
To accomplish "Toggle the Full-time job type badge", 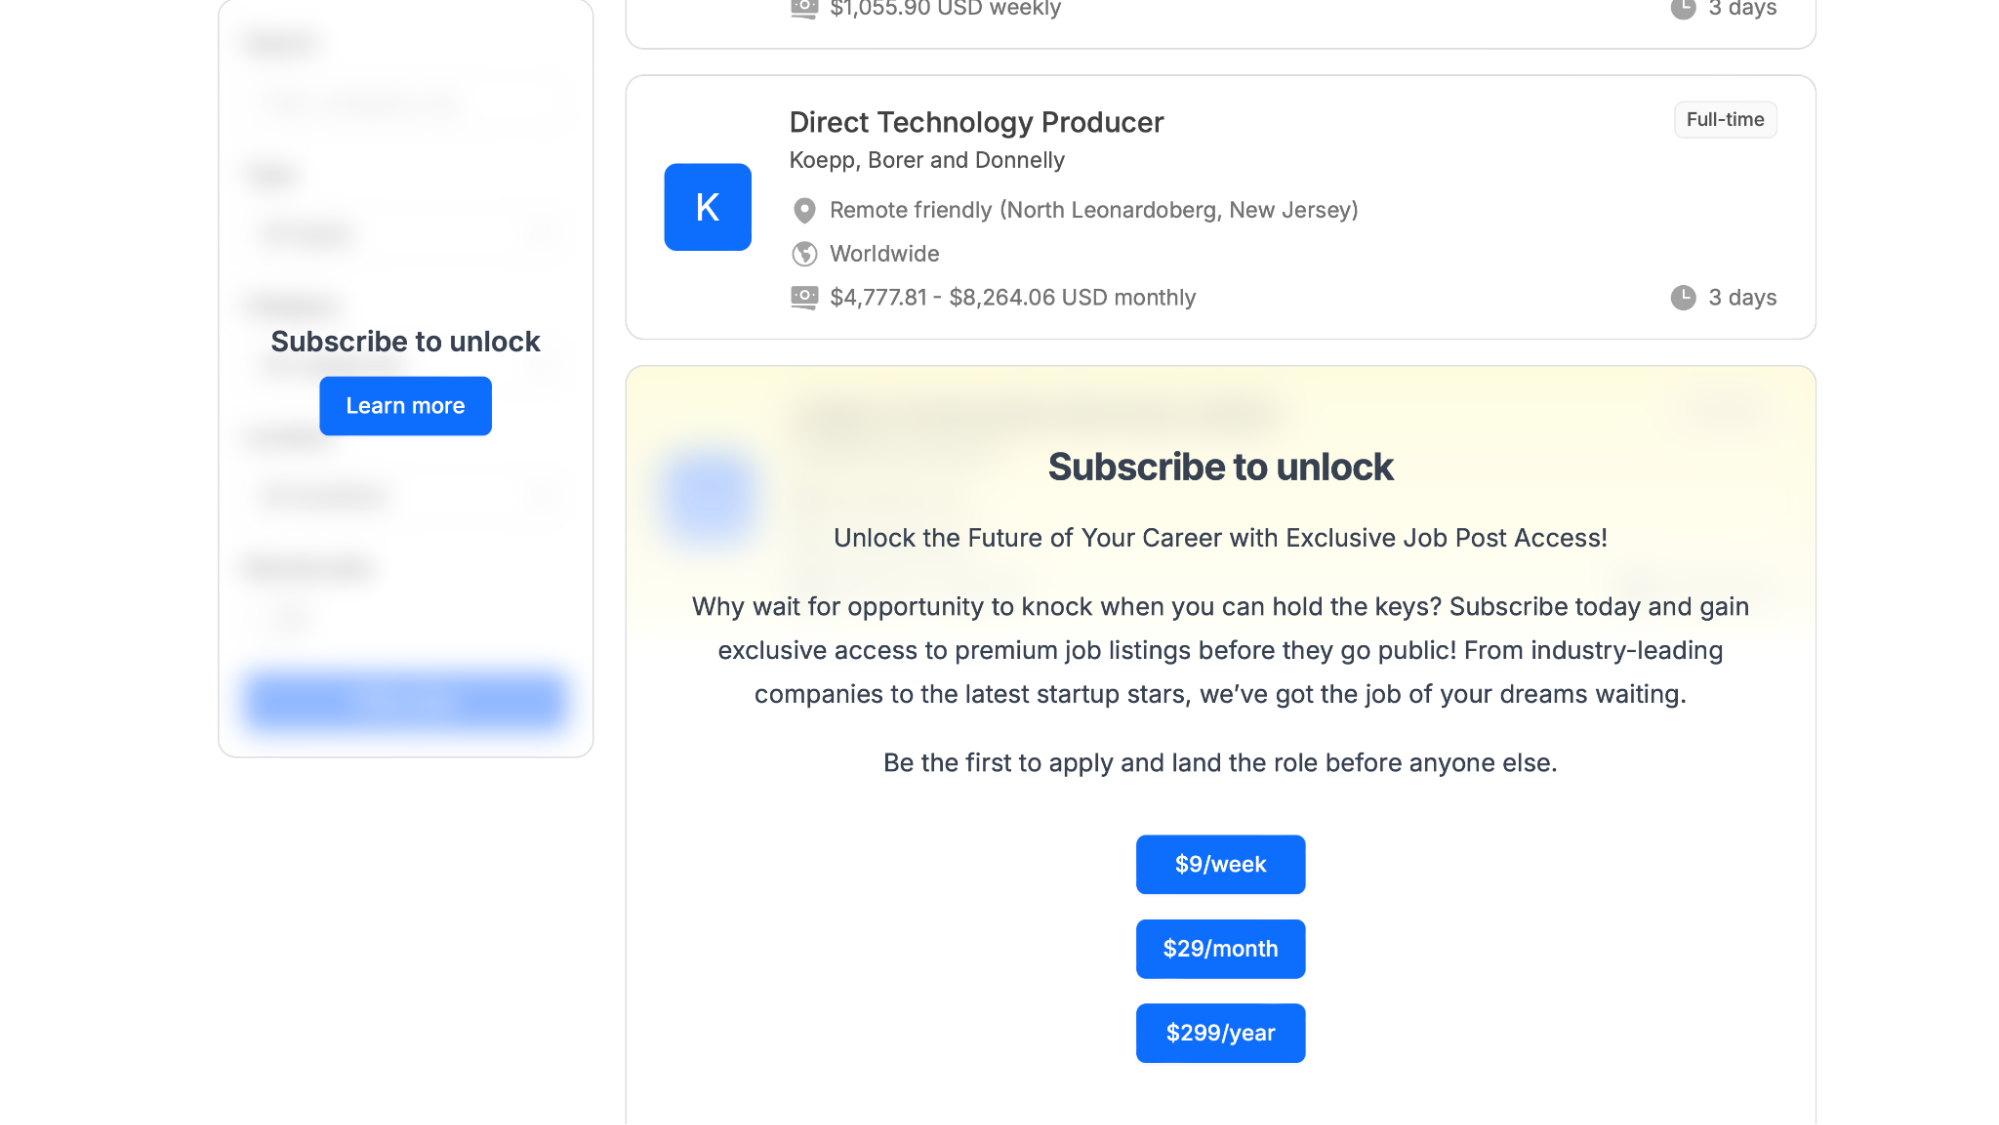I will 1724,120.
